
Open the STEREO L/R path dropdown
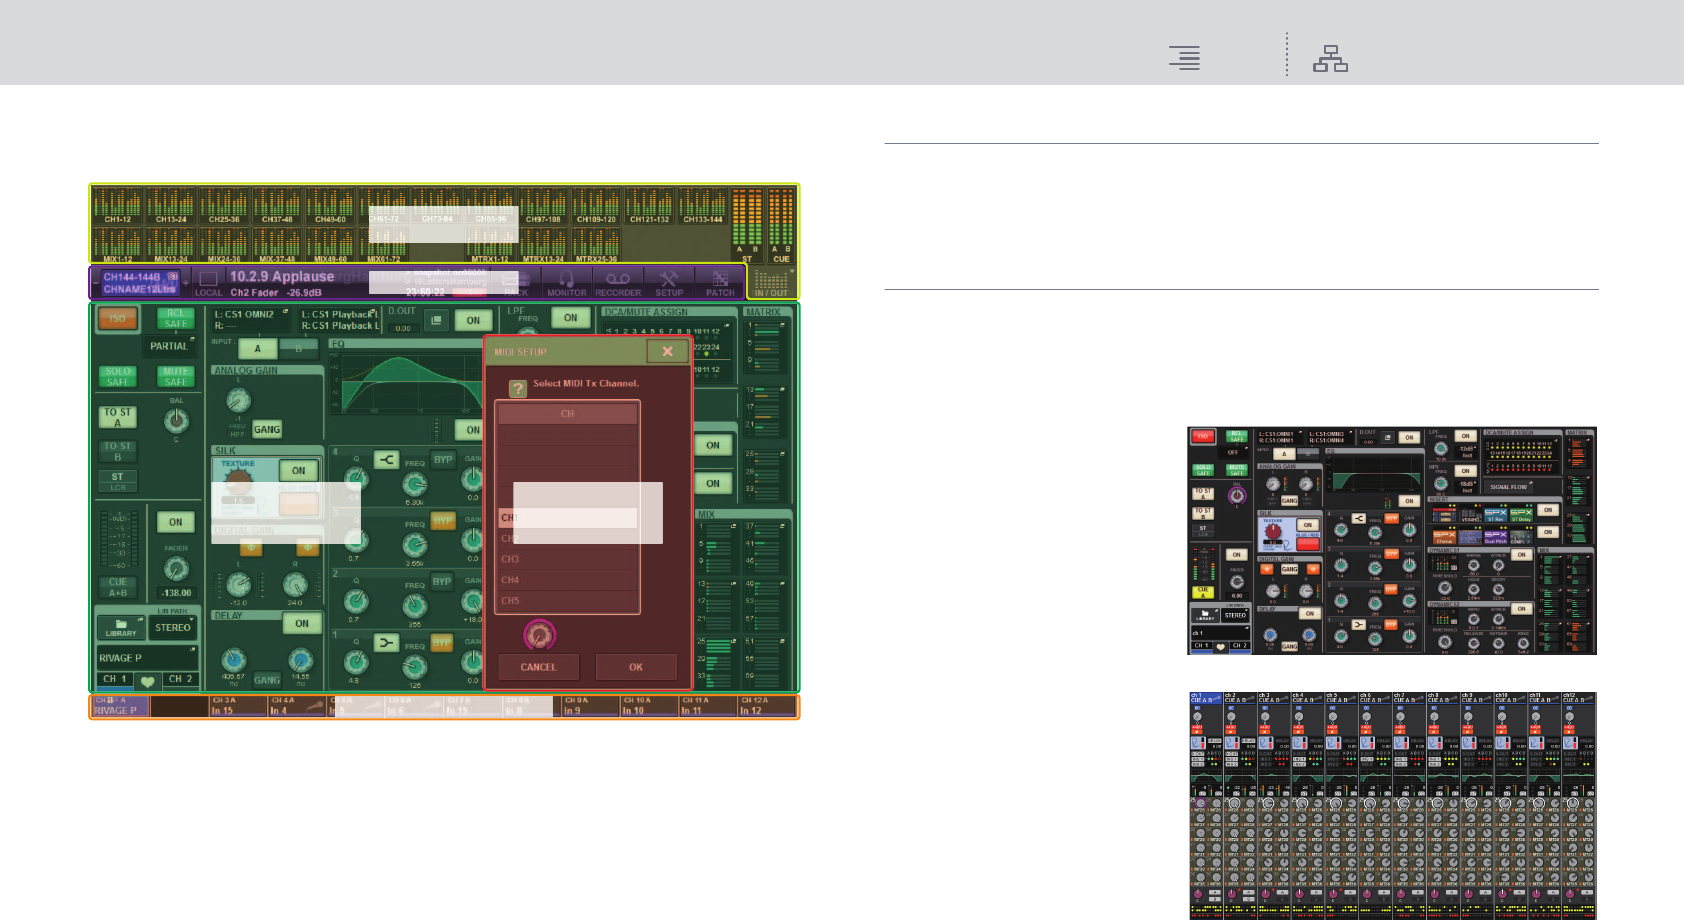(173, 628)
